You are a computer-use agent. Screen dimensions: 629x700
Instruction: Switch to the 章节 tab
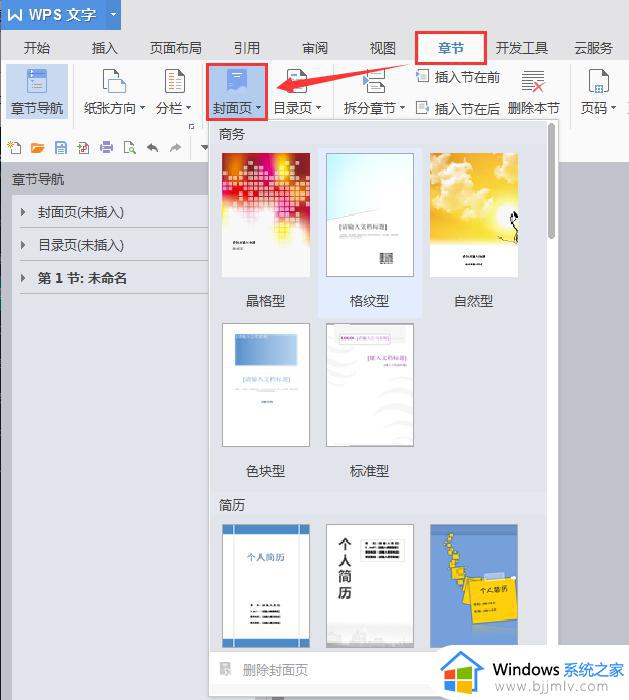pyautogui.click(x=451, y=48)
